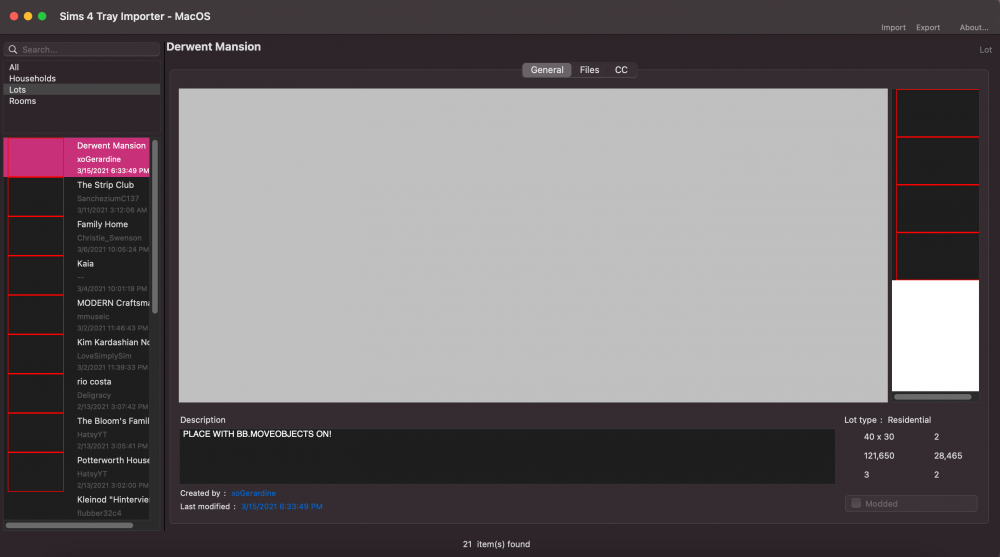Open creator link xoGerardine
The image size is (1000, 557).
253,493
